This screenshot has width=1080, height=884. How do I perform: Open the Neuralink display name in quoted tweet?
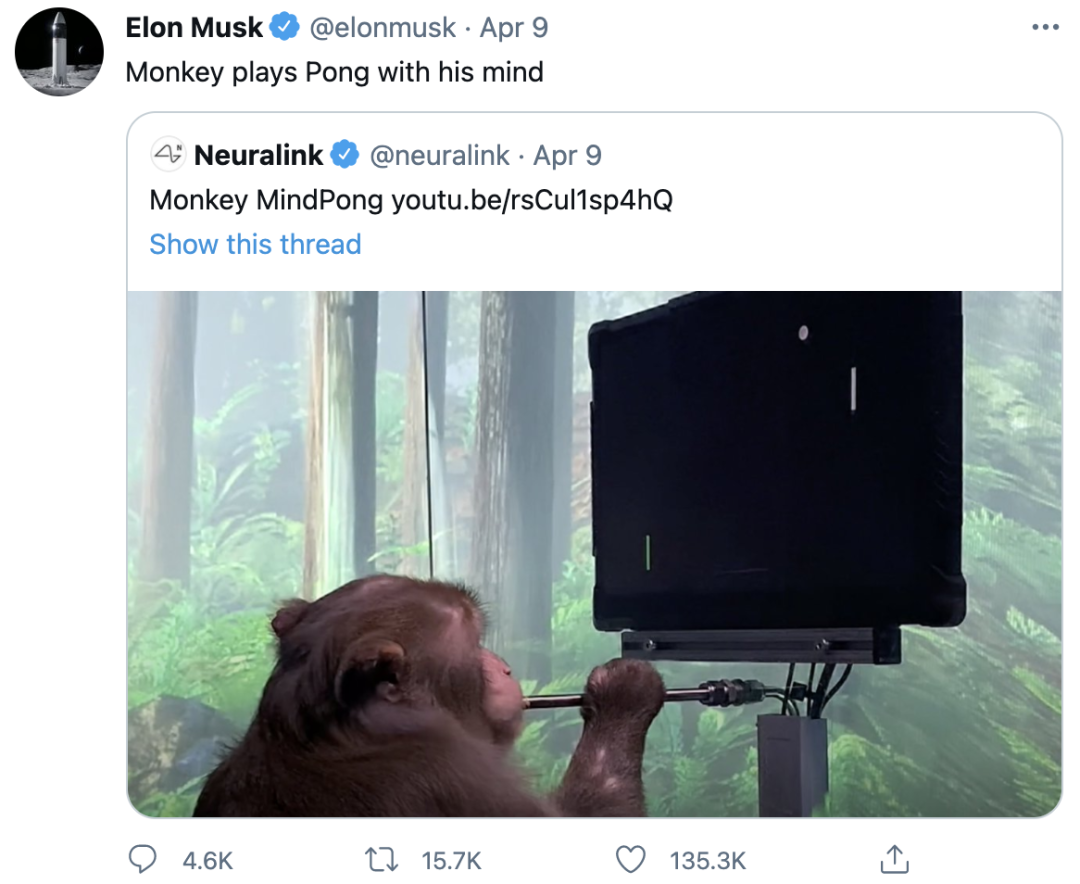258,155
